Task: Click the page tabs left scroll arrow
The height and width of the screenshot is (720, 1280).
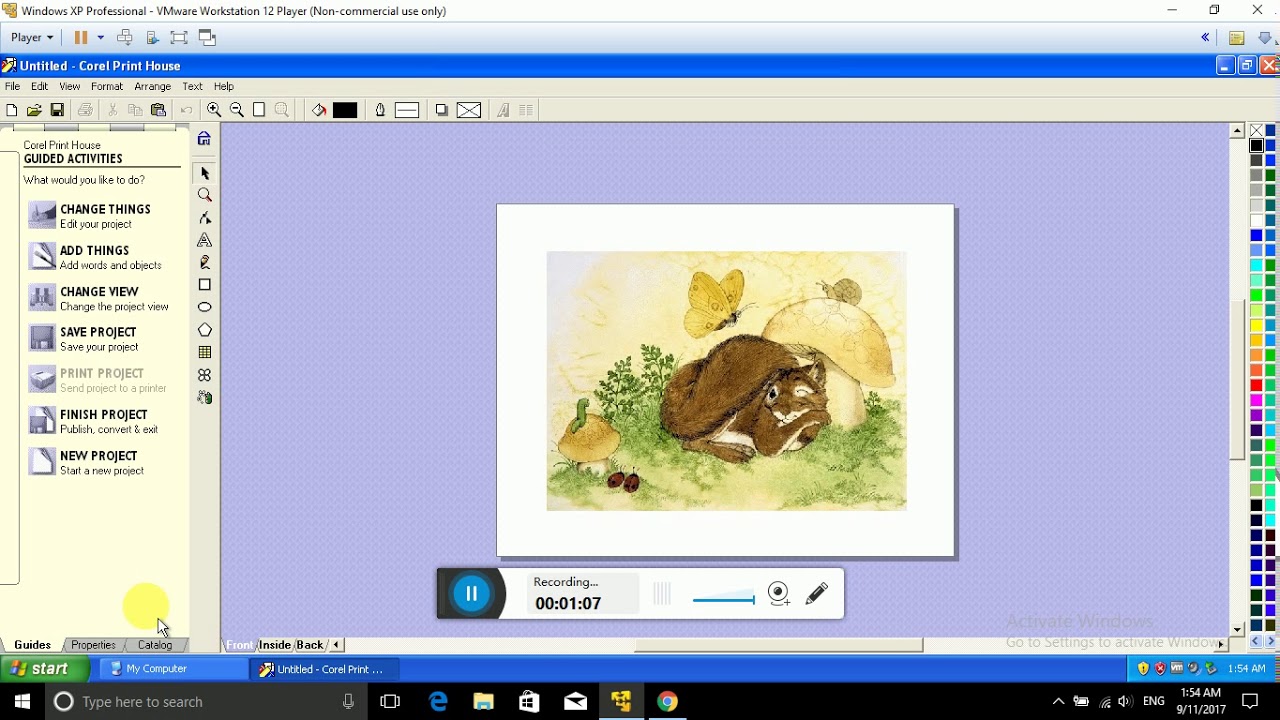Action: pyautogui.click(x=336, y=645)
